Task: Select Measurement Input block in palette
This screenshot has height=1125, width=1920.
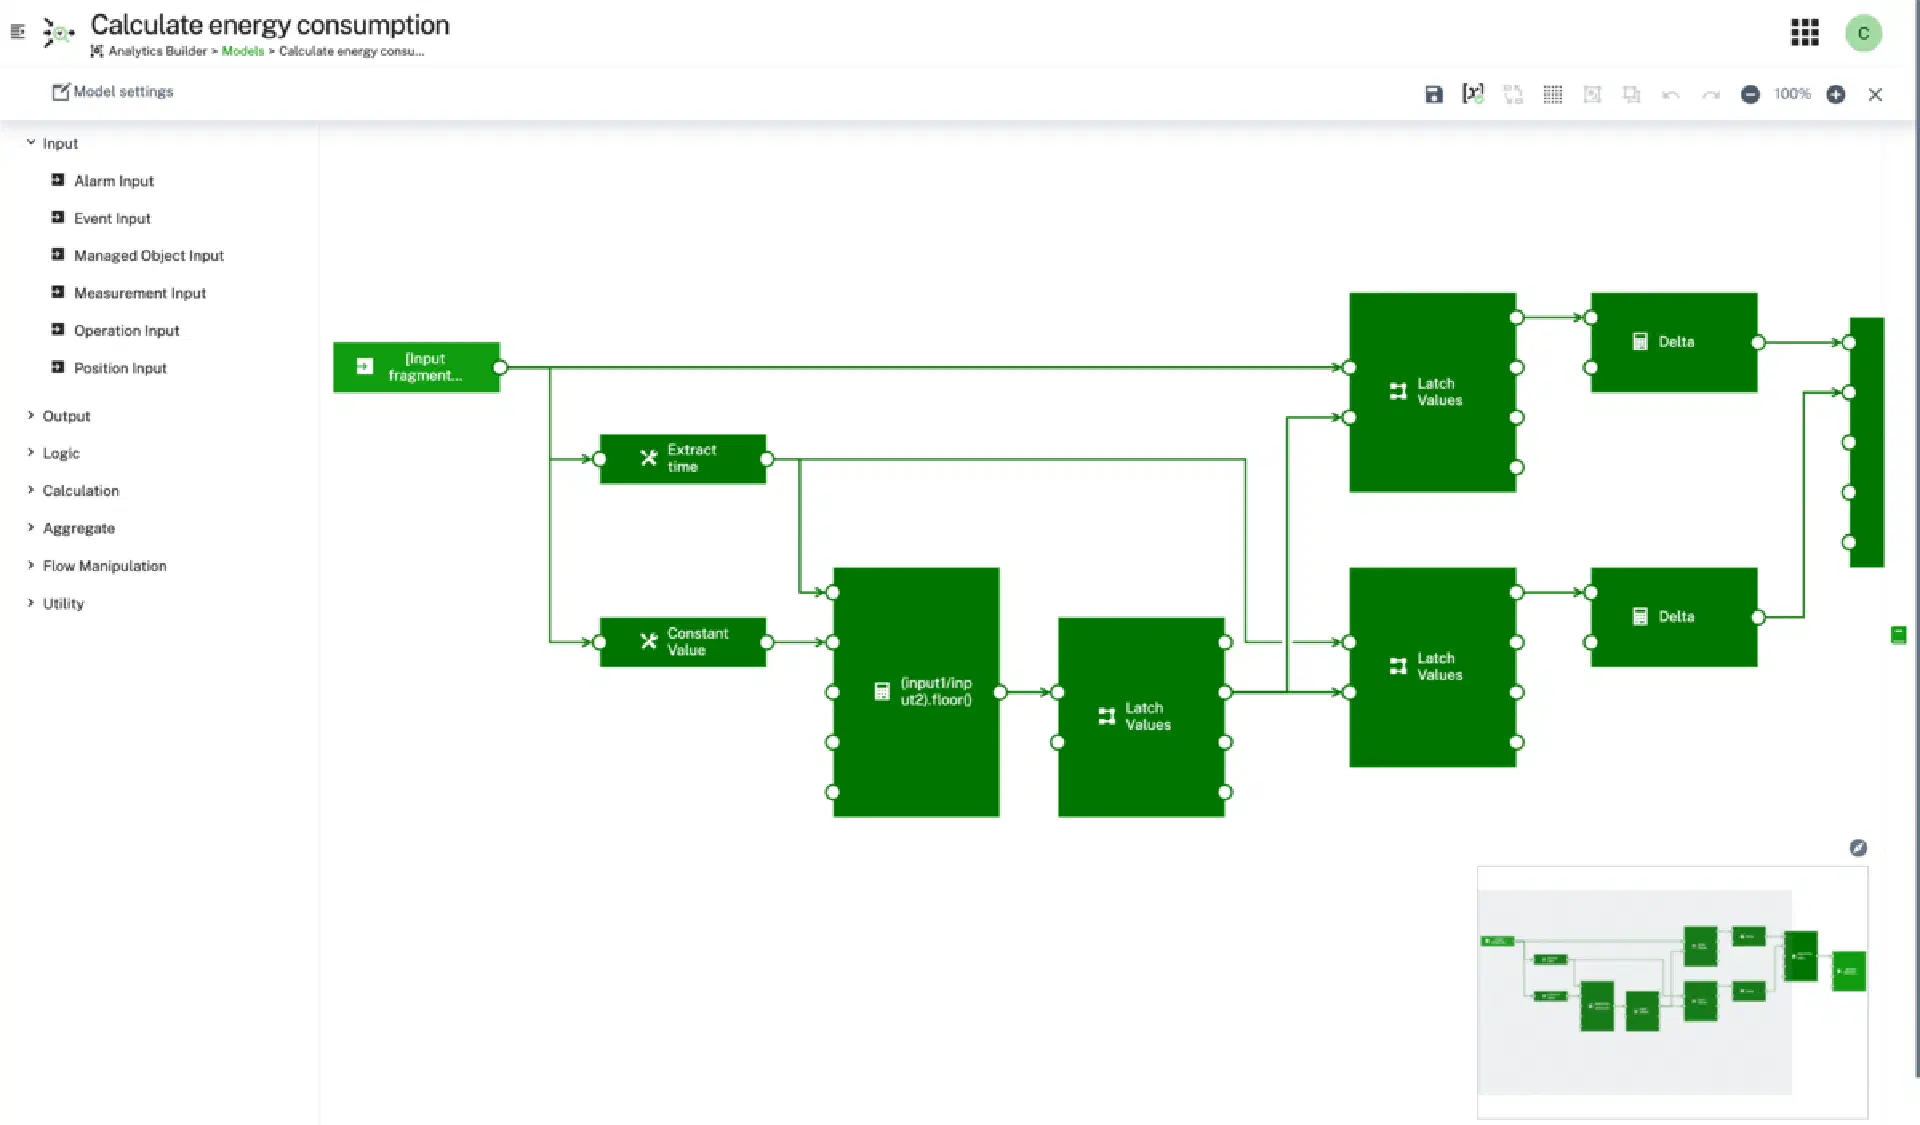Action: point(139,293)
